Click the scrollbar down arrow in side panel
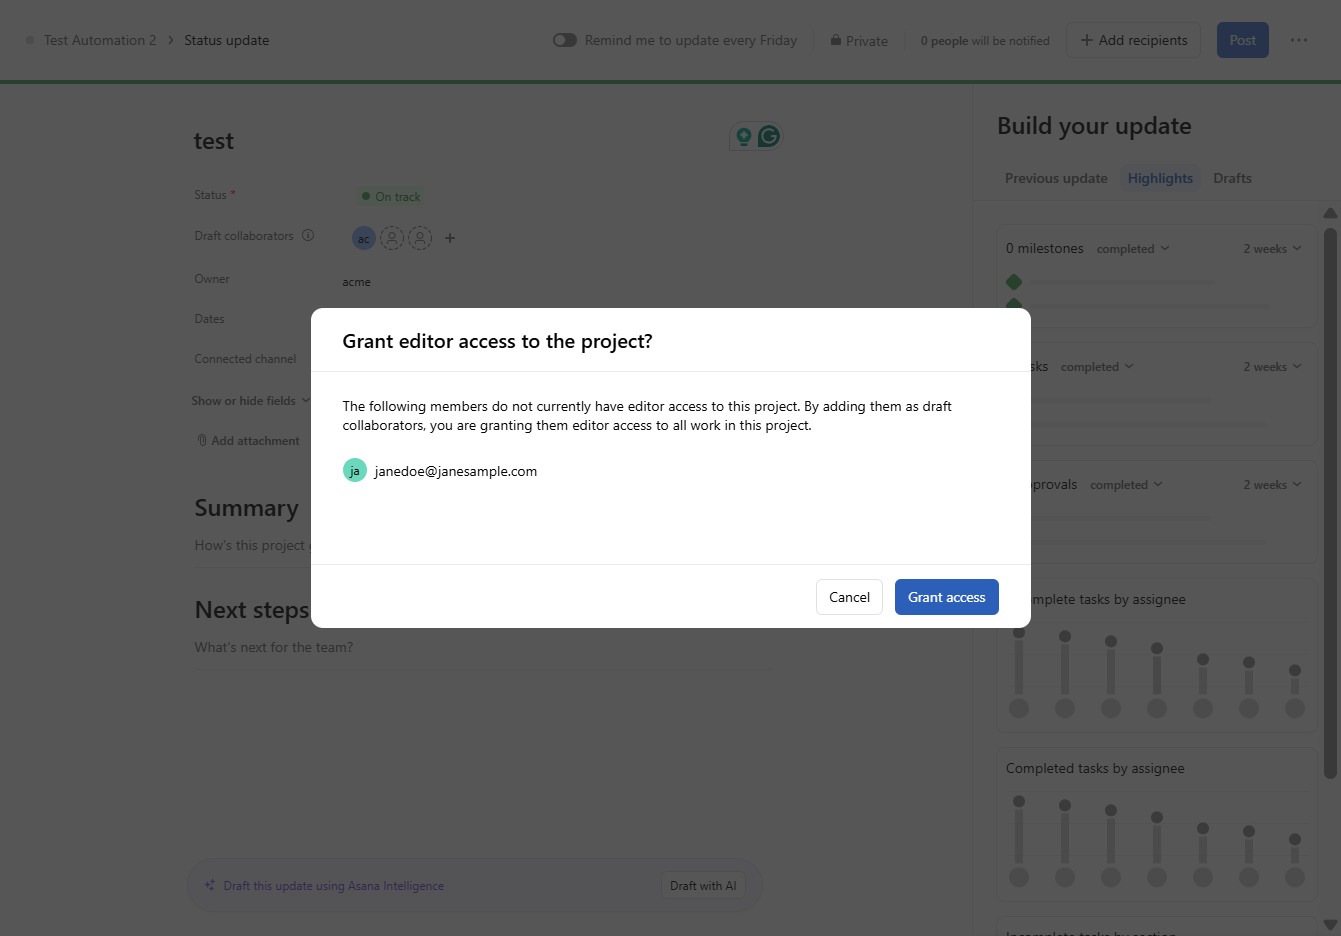Image resolution: width=1341 pixels, height=936 pixels. (1330, 925)
